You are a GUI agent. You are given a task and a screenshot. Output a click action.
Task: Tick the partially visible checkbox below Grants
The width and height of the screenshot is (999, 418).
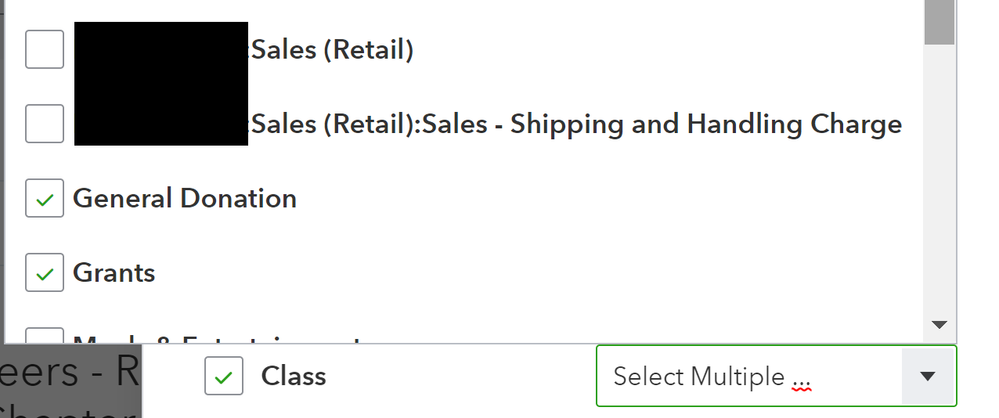pos(44,337)
